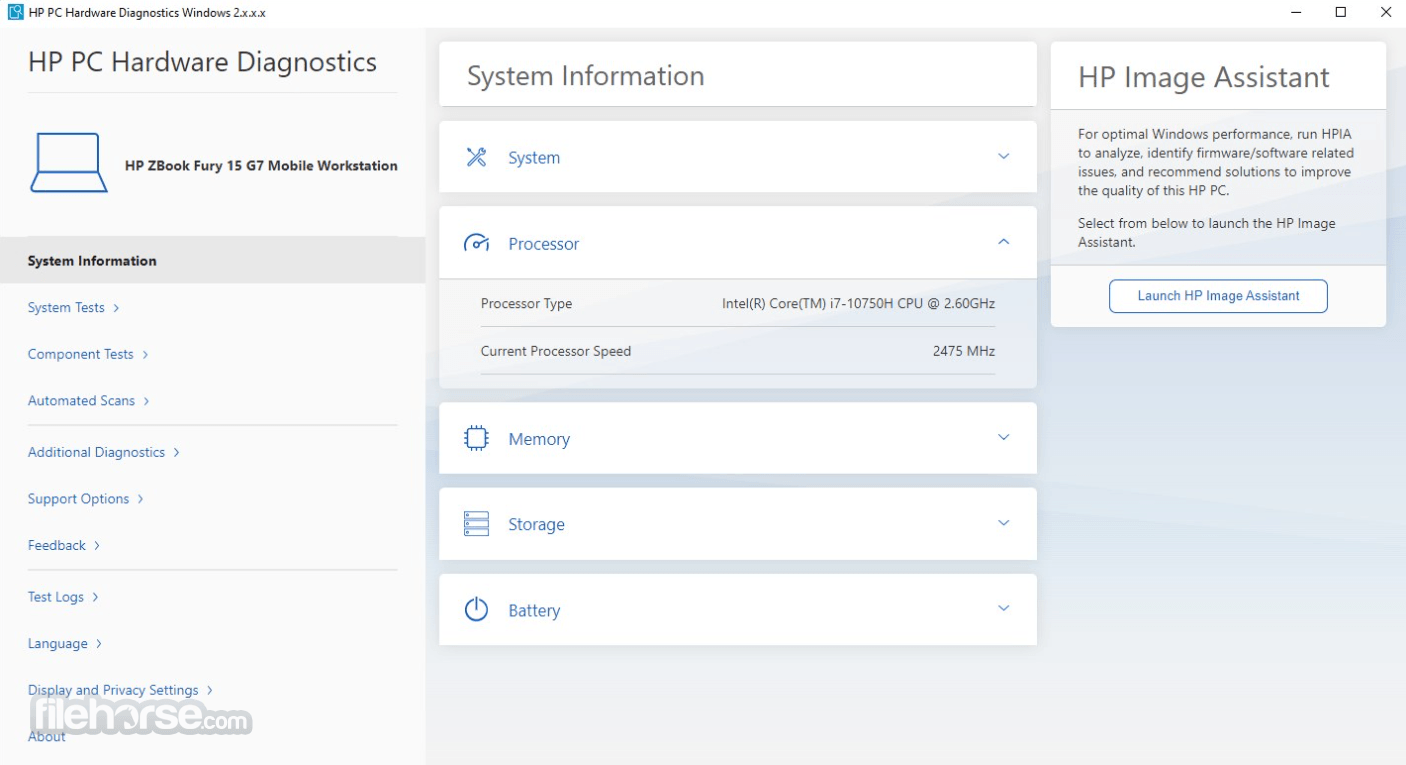
Task: Open the Automated Scans menu item
Action: [81, 401]
